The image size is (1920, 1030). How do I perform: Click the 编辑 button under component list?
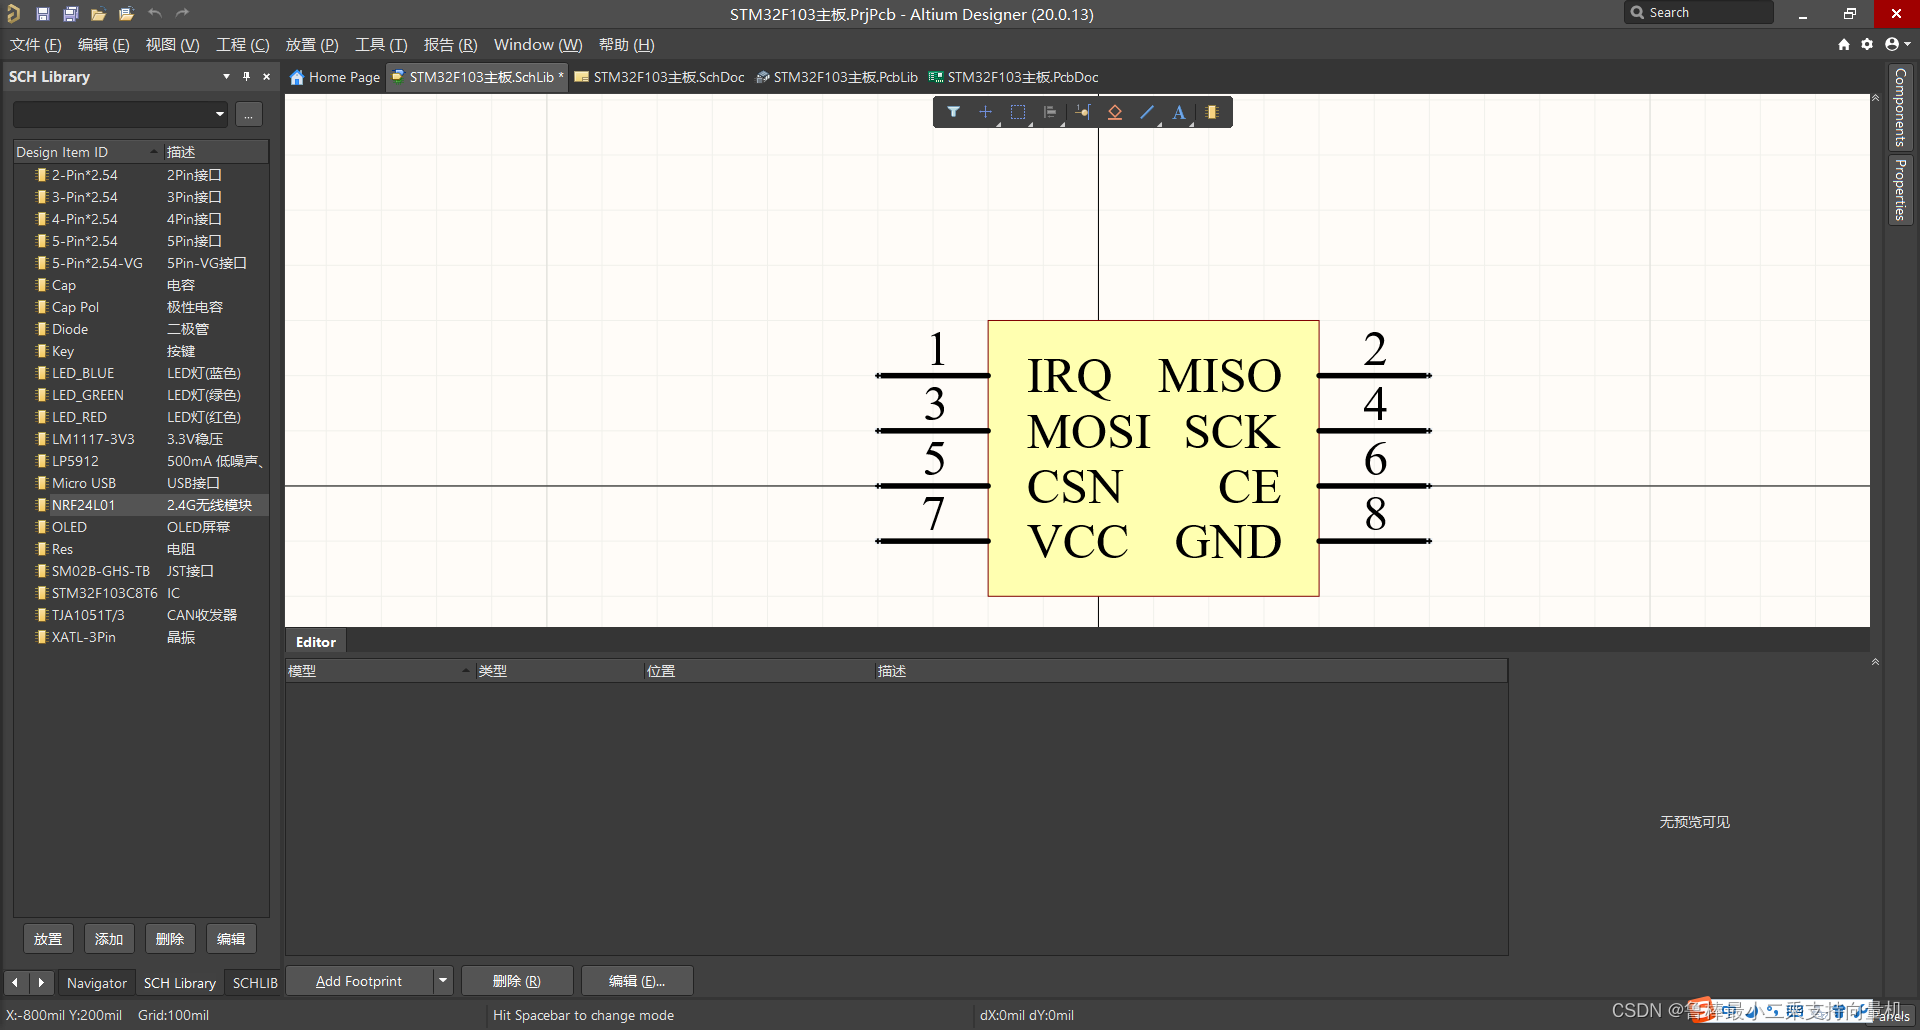coord(231,939)
